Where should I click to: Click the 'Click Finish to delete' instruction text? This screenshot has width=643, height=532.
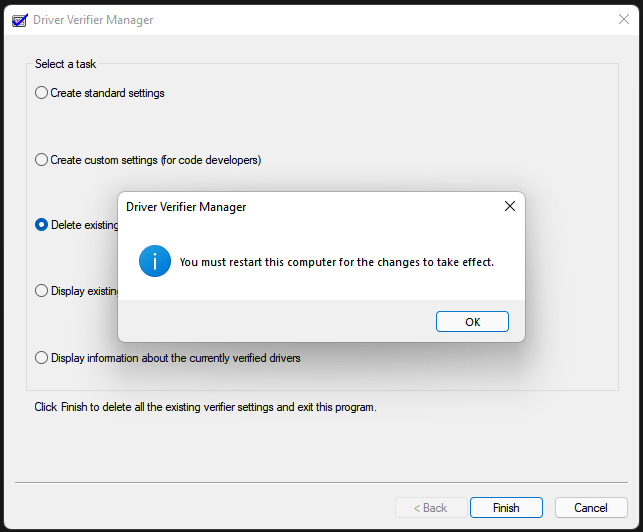pos(205,407)
